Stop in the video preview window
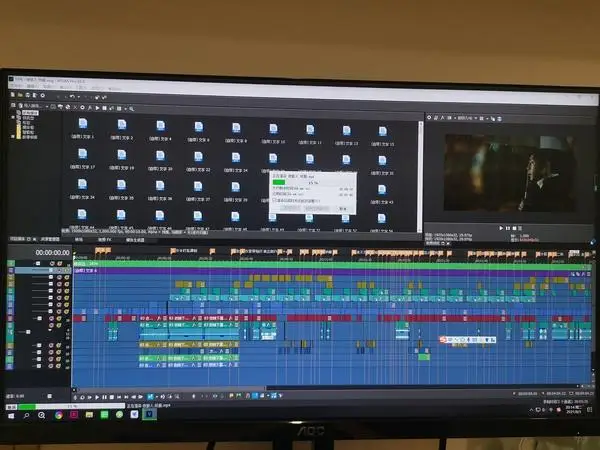Screen dimensions: 600x450 tap(514, 228)
